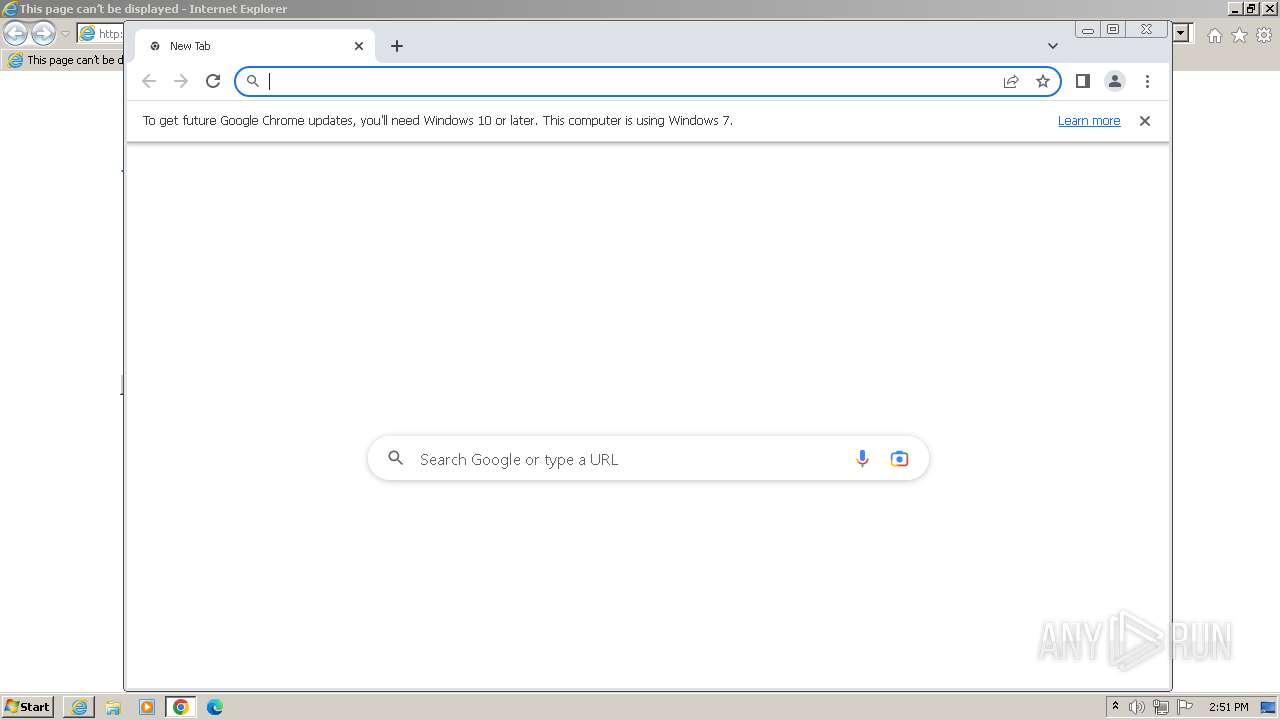Reload the Chrome page

click(213, 81)
